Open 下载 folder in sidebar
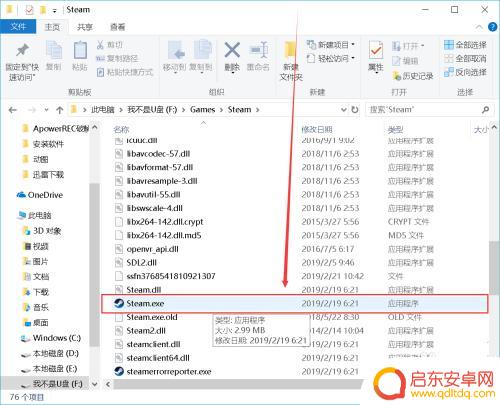The width and height of the screenshot is (500, 405). coord(36,292)
